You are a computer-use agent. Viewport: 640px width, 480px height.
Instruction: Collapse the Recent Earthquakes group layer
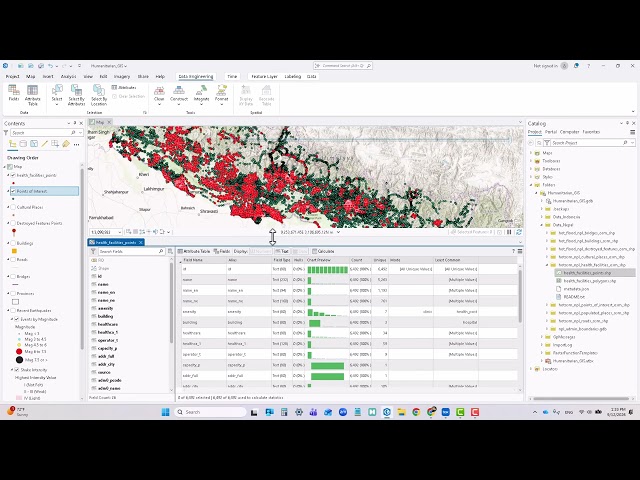[x=8, y=311]
